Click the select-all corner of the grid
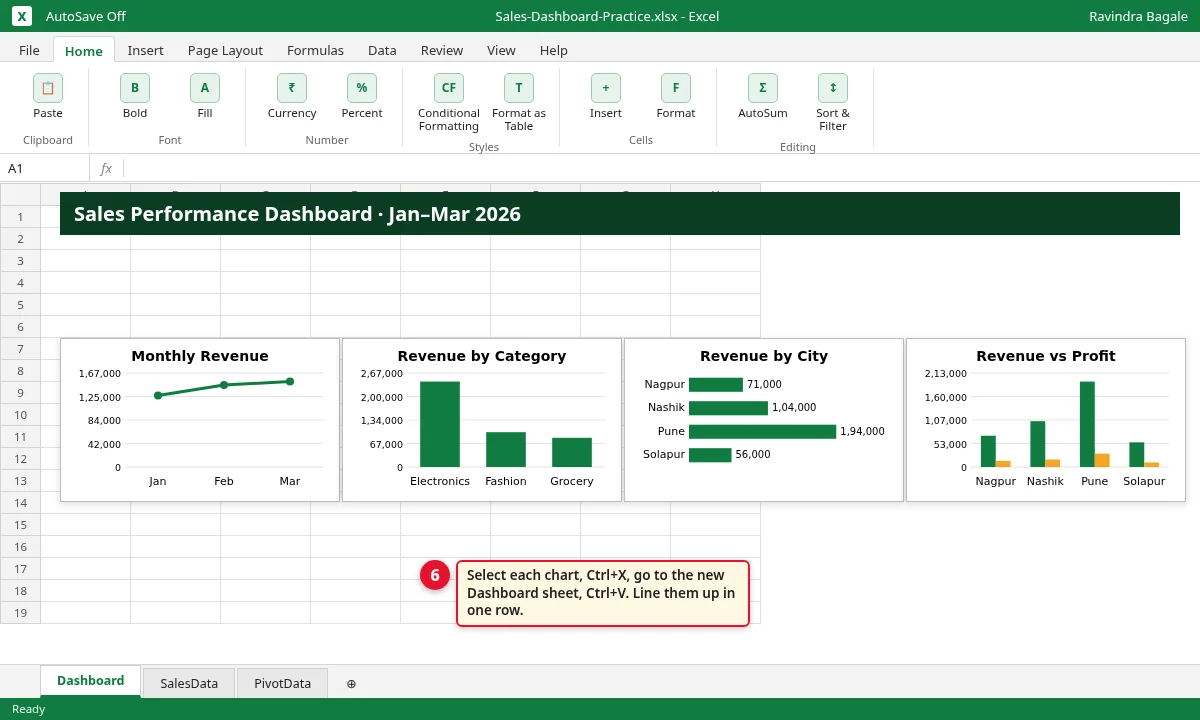Image resolution: width=1200 pixels, height=720 pixels. coord(20,194)
